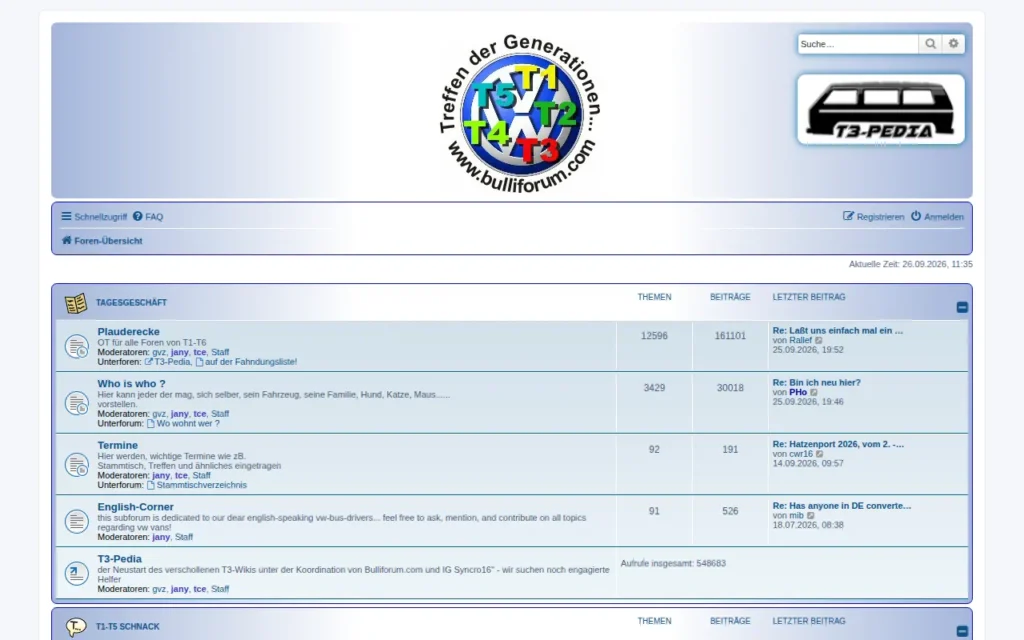Image resolution: width=1024 pixels, height=640 pixels.
Task: Open last post Re: Has anyone in DE converte
Action: [x=842, y=505]
